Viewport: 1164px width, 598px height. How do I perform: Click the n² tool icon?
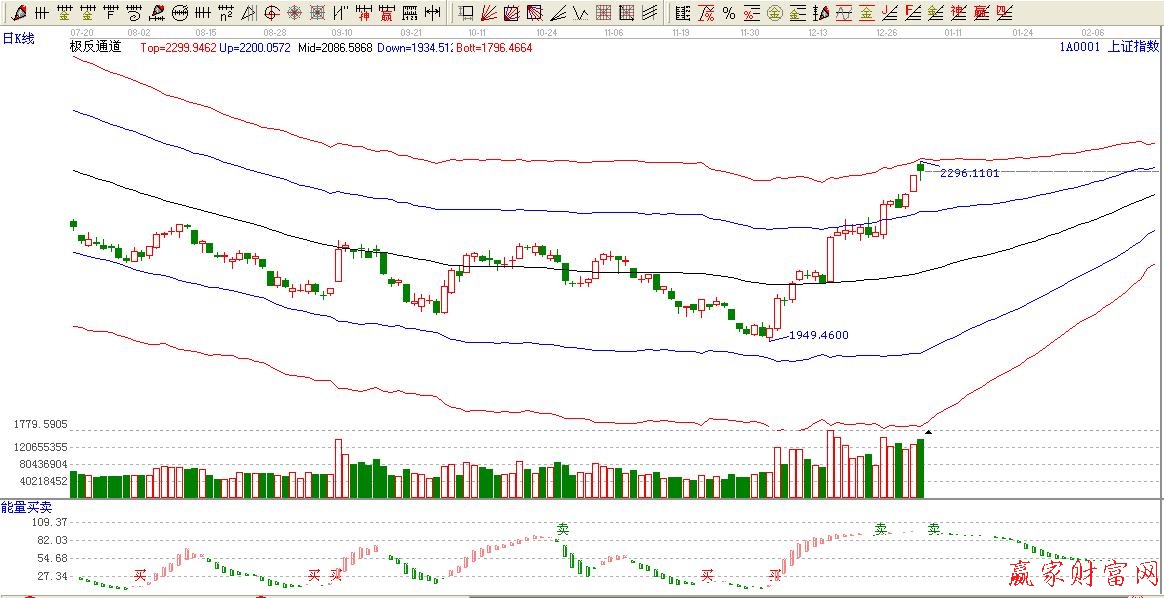[226, 13]
